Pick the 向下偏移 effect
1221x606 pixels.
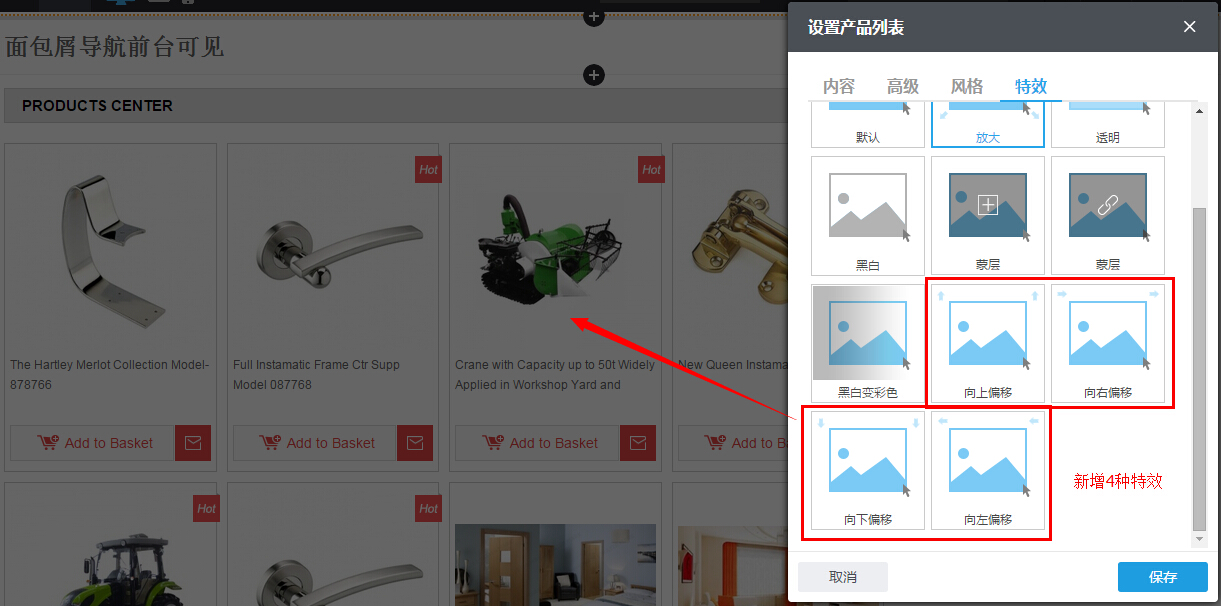click(867, 470)
